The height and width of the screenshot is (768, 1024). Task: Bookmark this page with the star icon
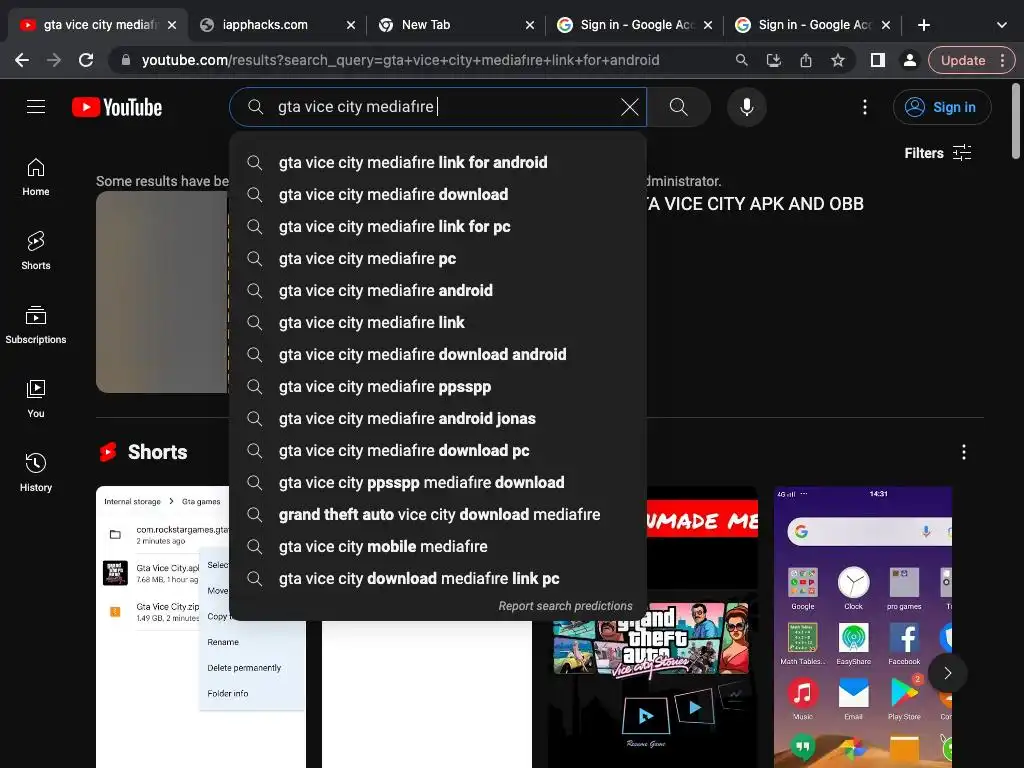tap(838, 60)
